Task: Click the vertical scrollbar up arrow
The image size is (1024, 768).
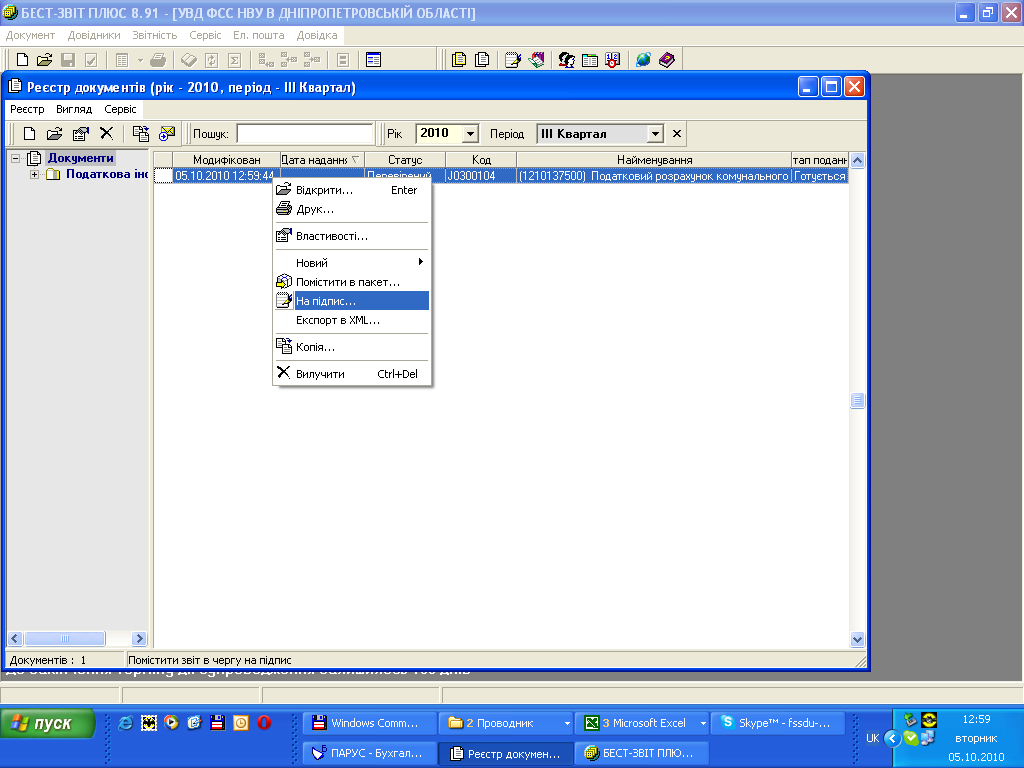Action: point(857,160)
